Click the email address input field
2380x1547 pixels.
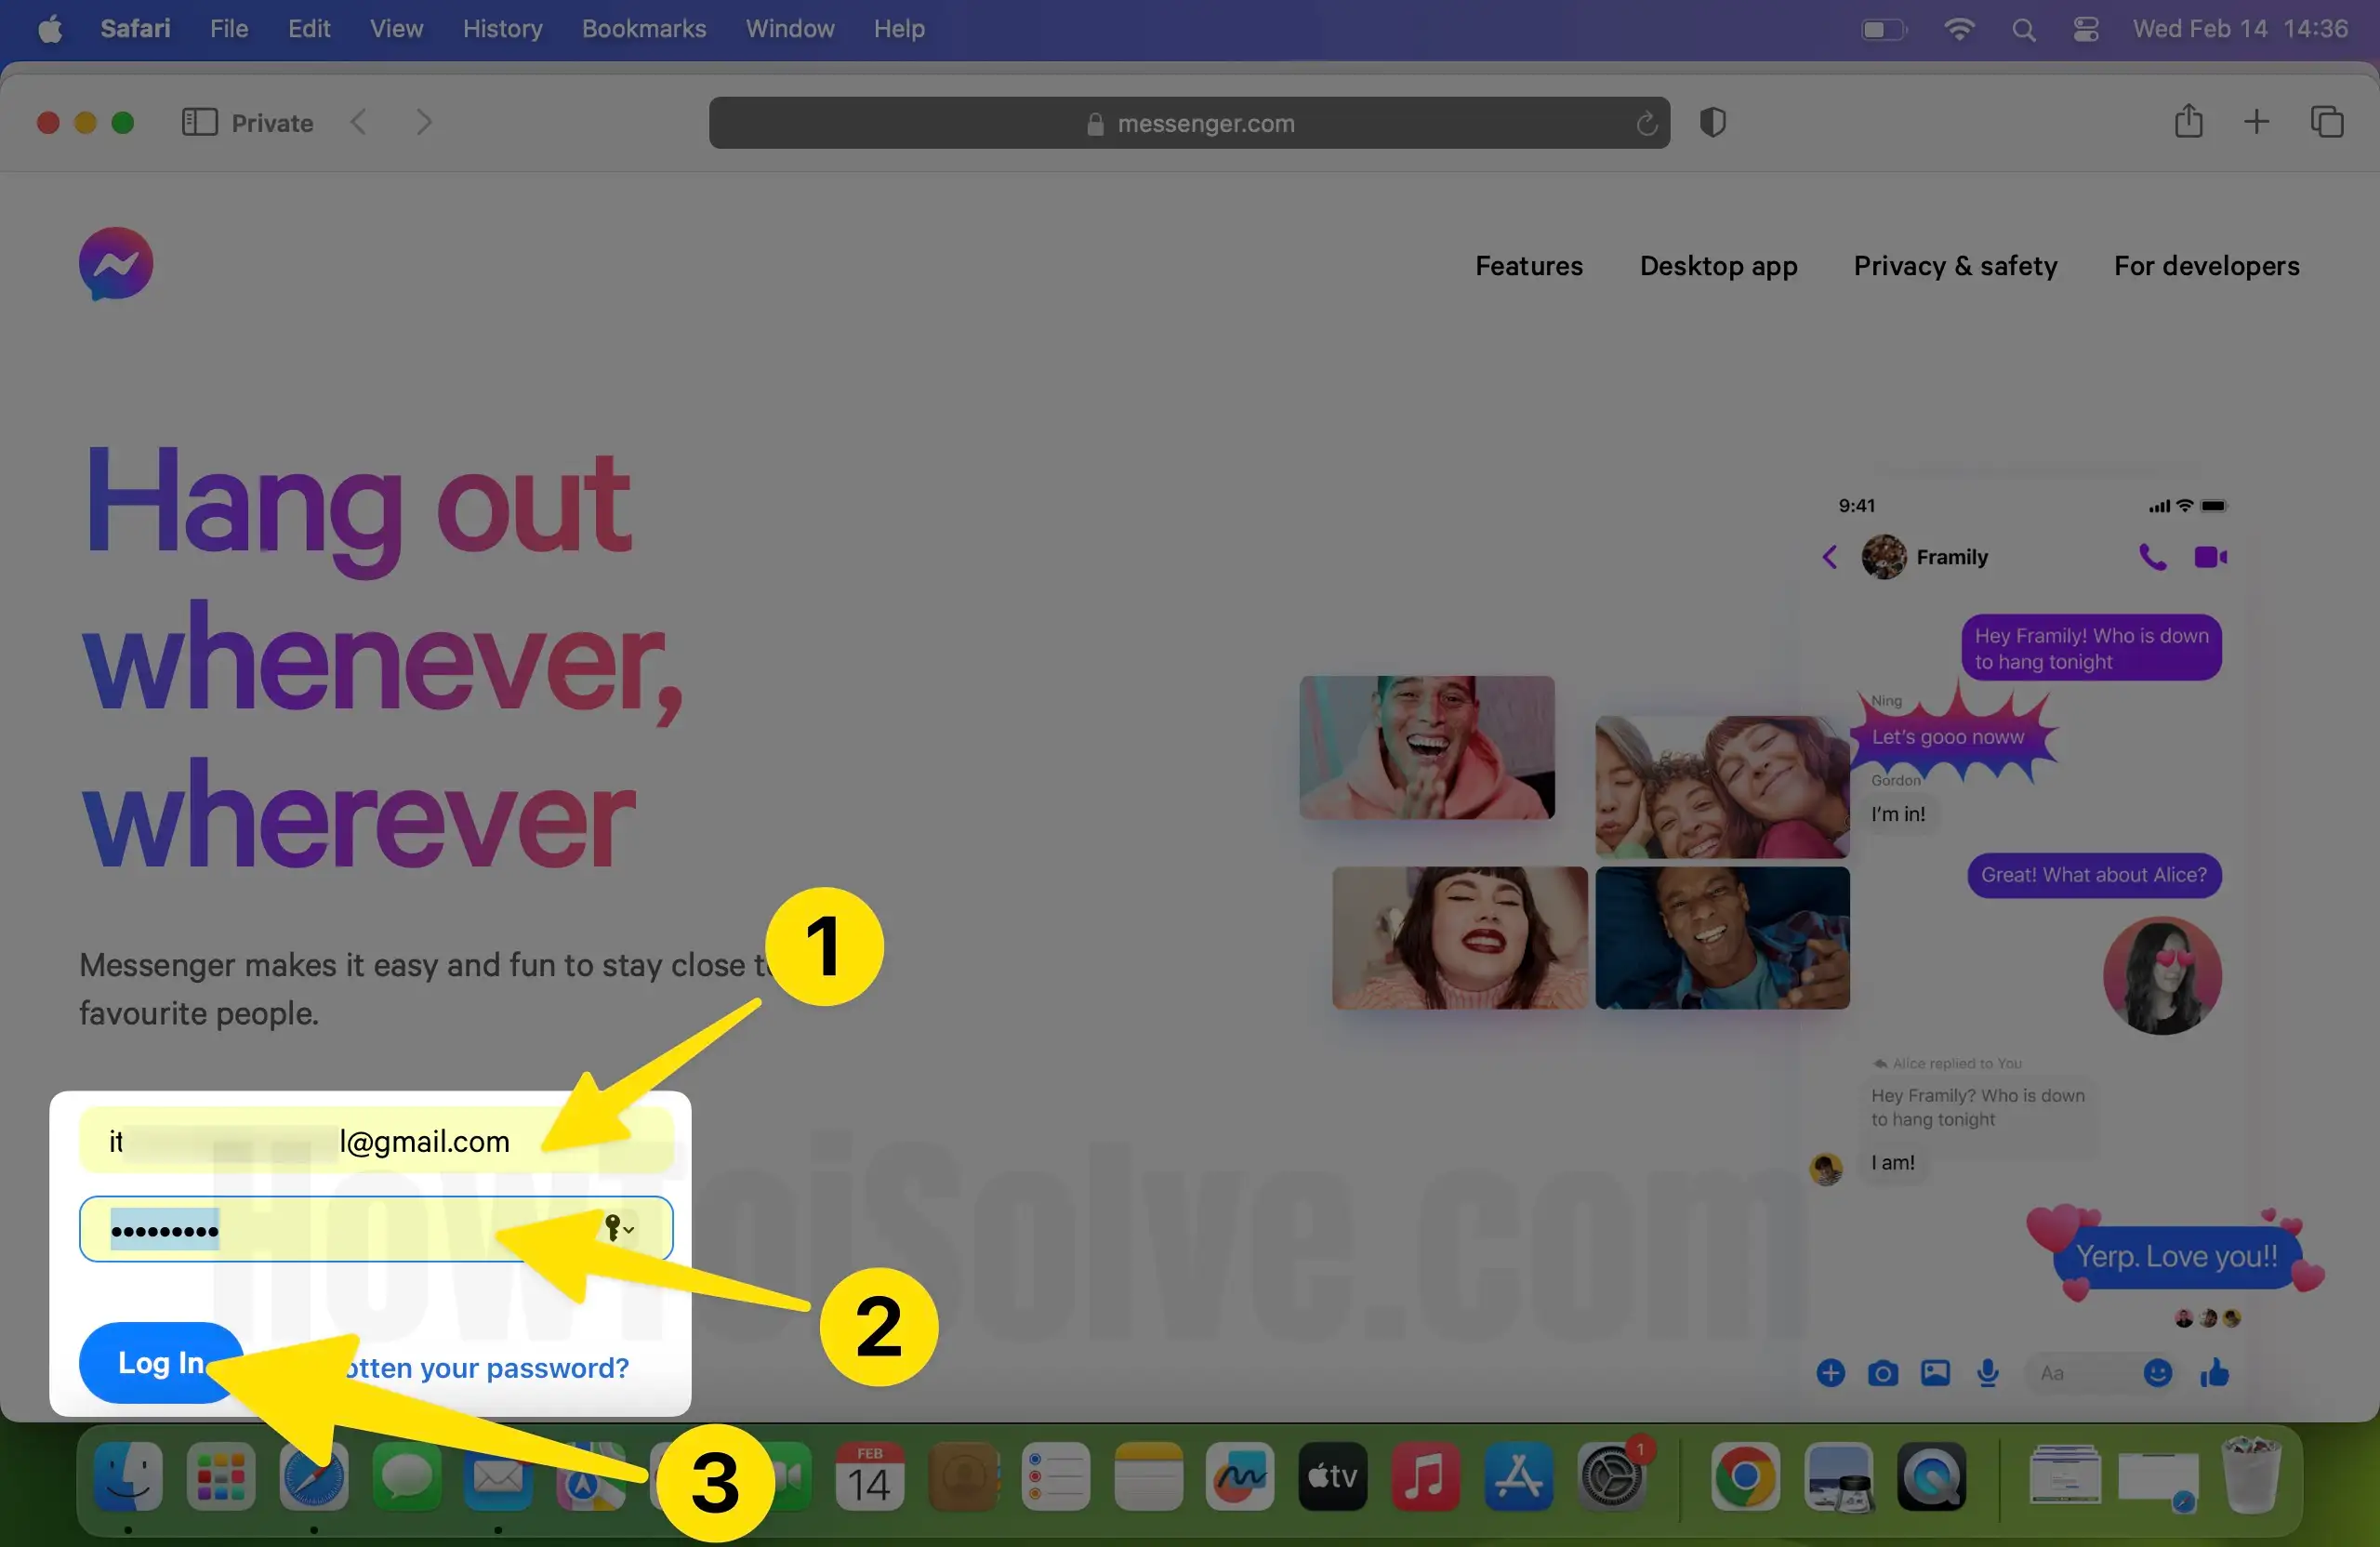[375, 1141]
